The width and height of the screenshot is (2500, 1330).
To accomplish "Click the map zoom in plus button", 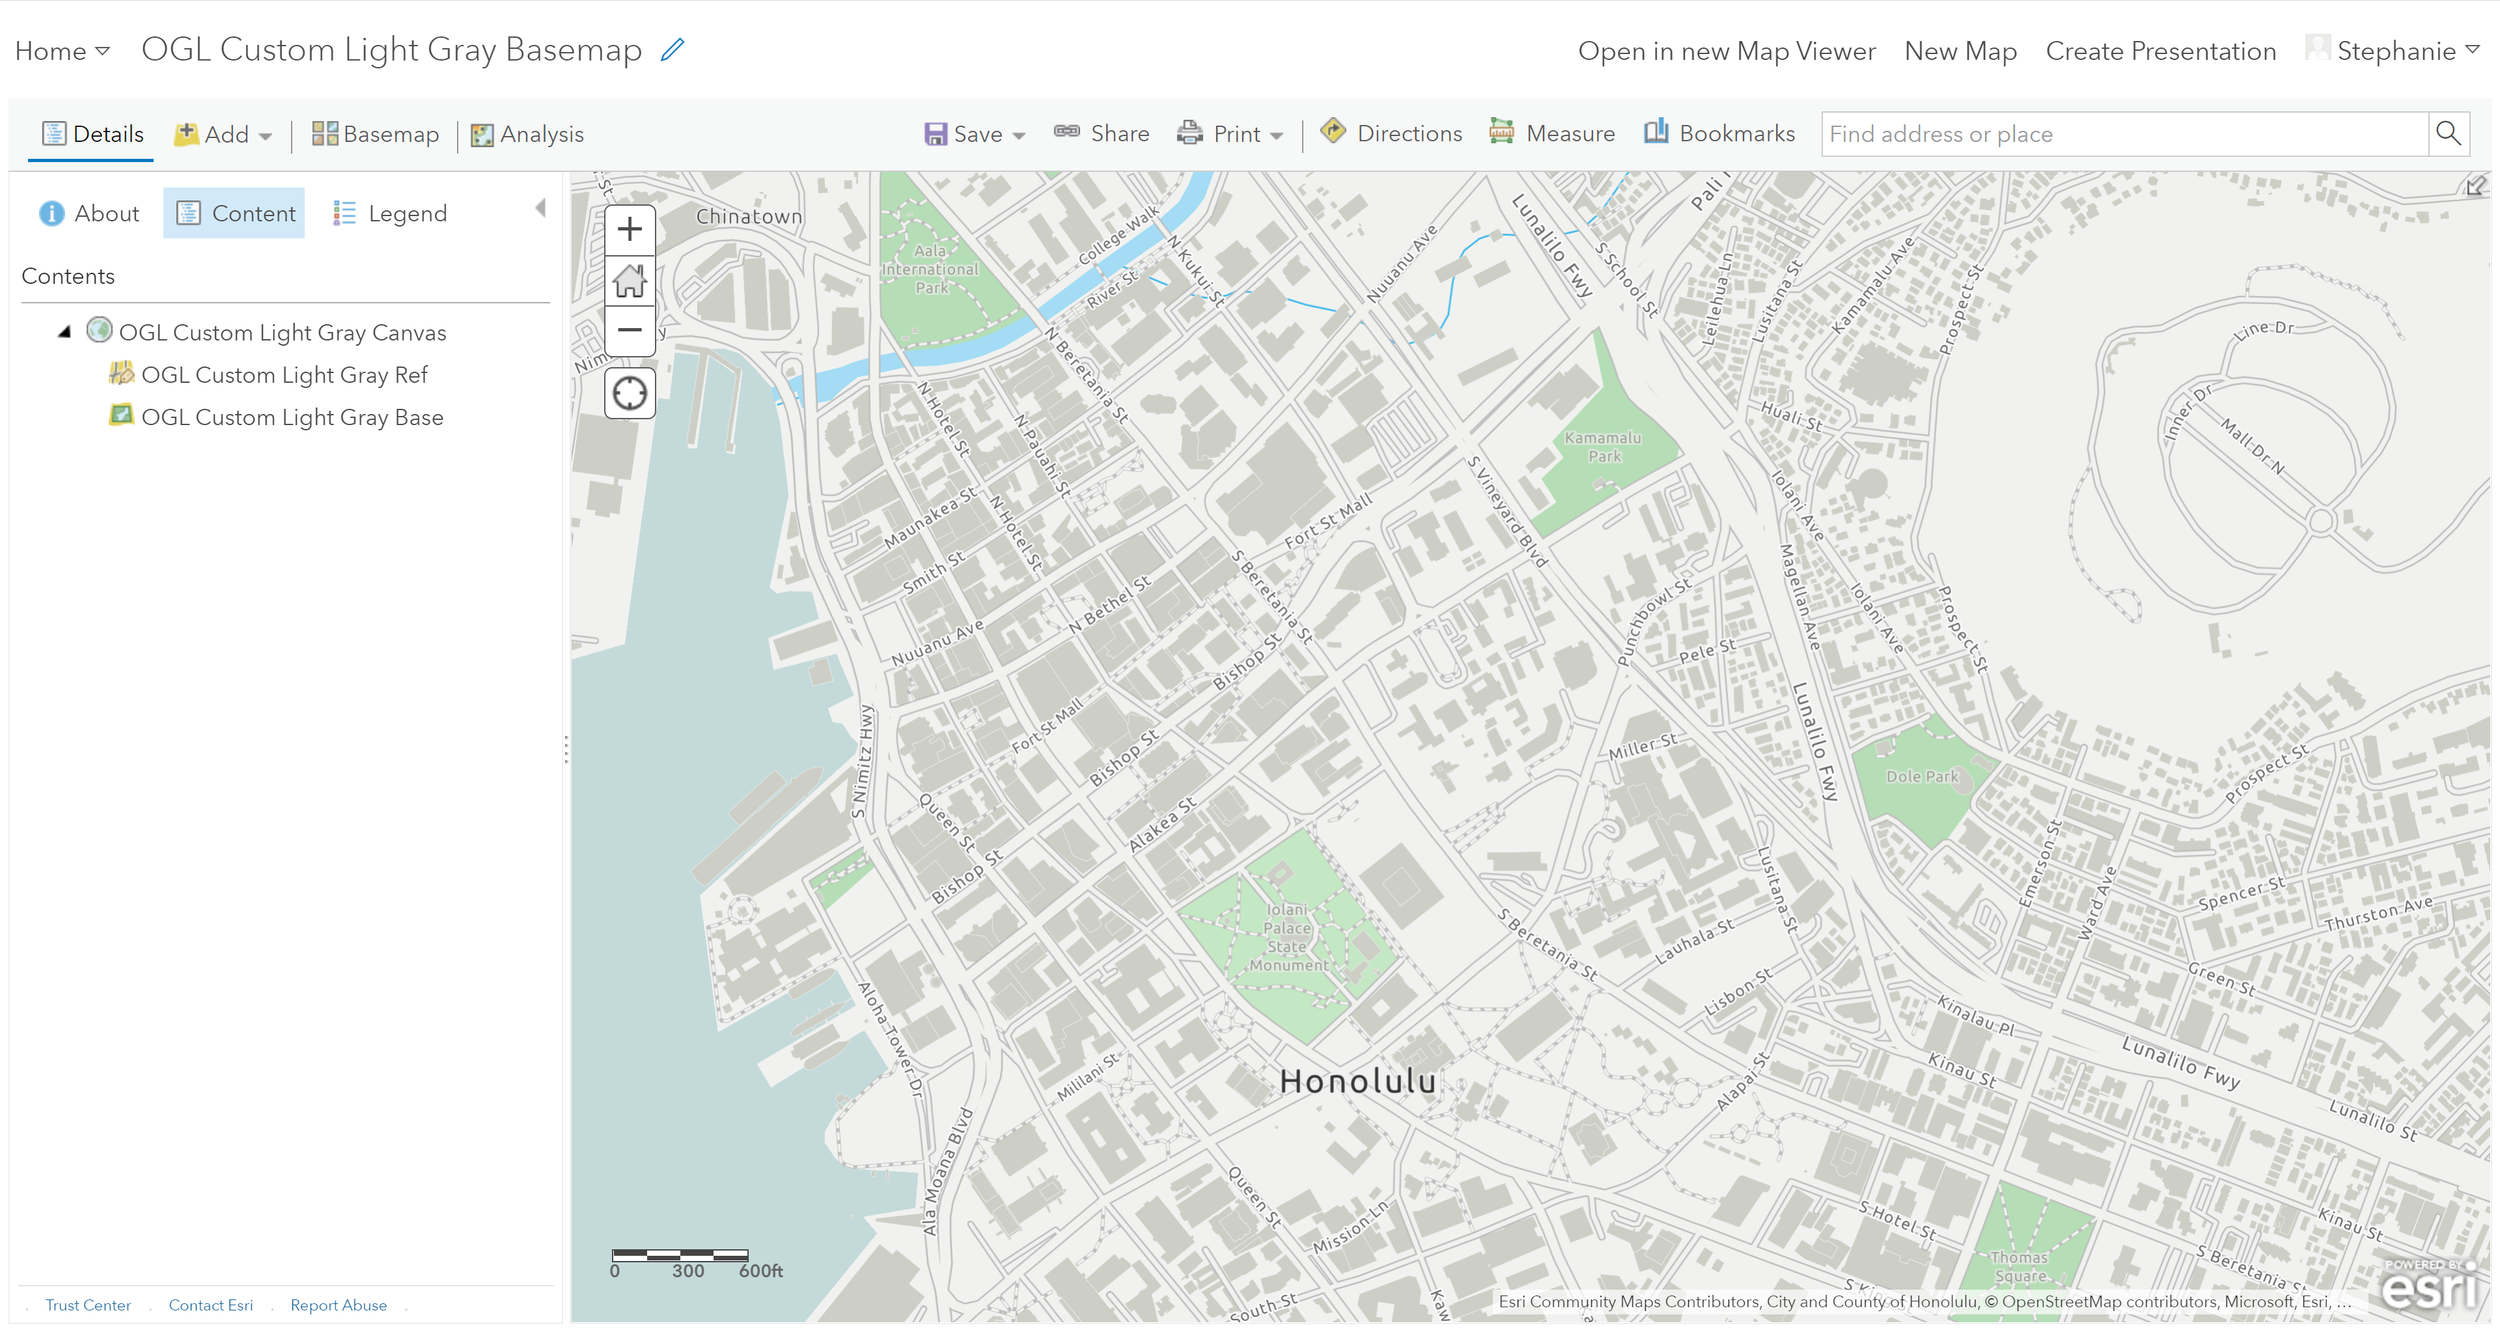I will click(629, 230).
